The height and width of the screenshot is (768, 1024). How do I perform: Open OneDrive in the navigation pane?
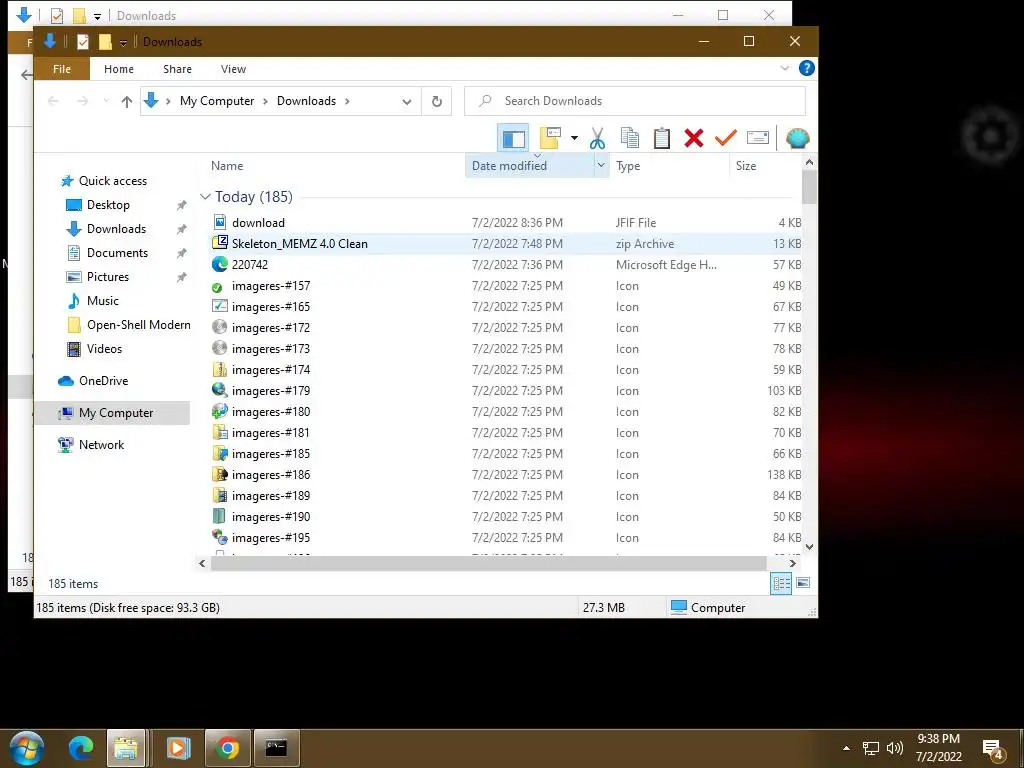[103, 381]
